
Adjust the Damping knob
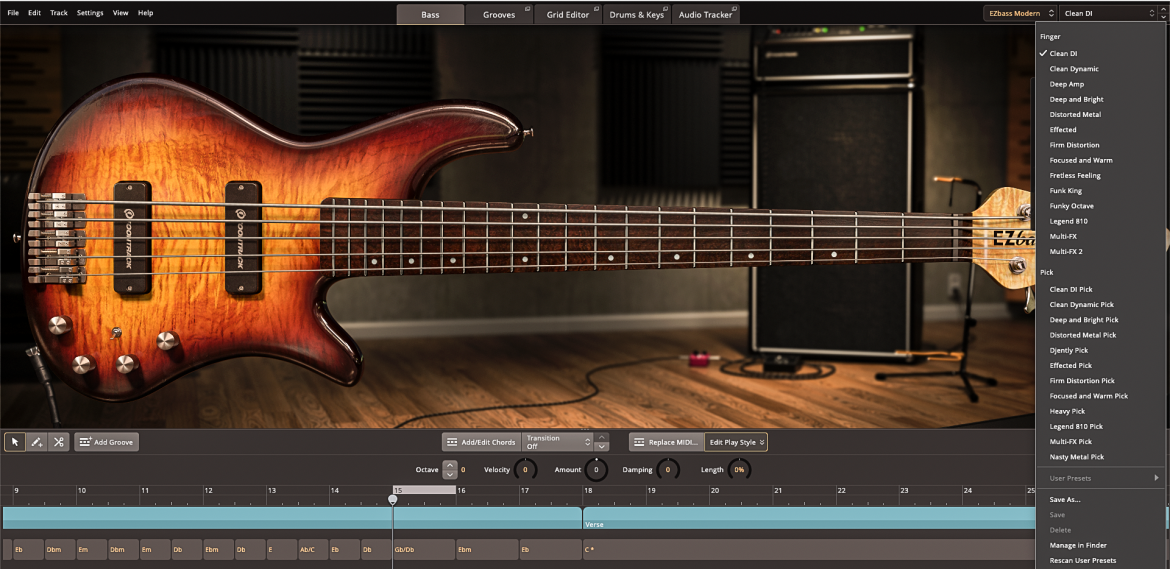click(668, 470)
